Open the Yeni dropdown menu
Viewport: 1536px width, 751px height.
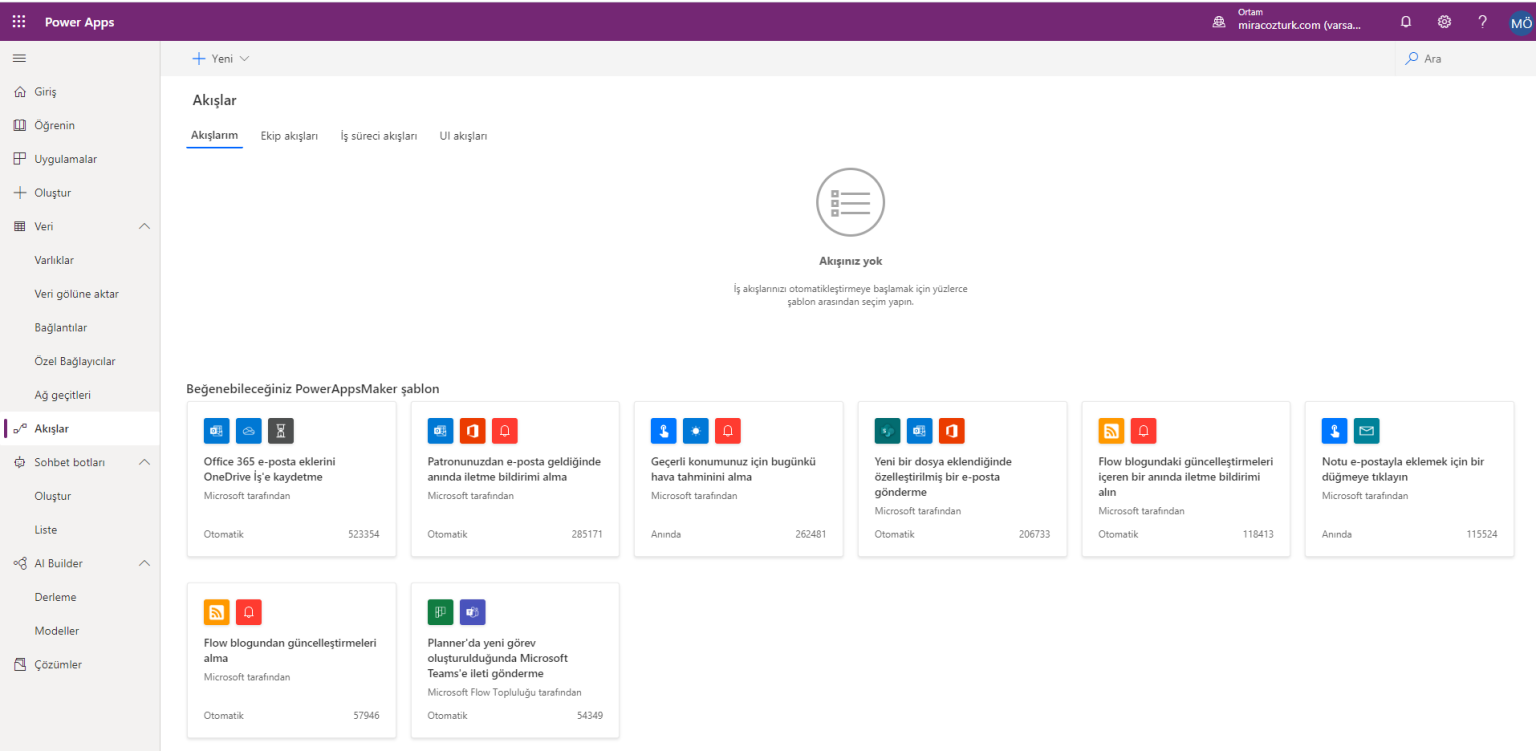click(x=221, y=59)
